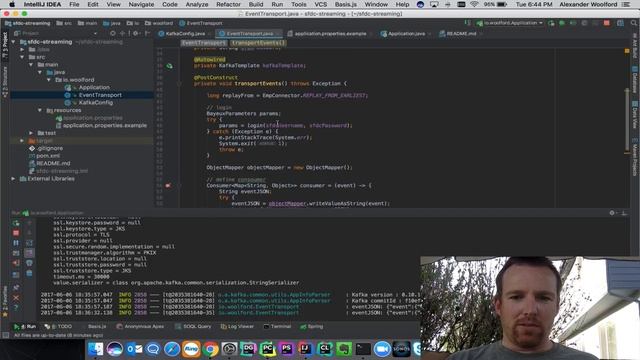Open the Log Viewer tool window button

(238, 327)
